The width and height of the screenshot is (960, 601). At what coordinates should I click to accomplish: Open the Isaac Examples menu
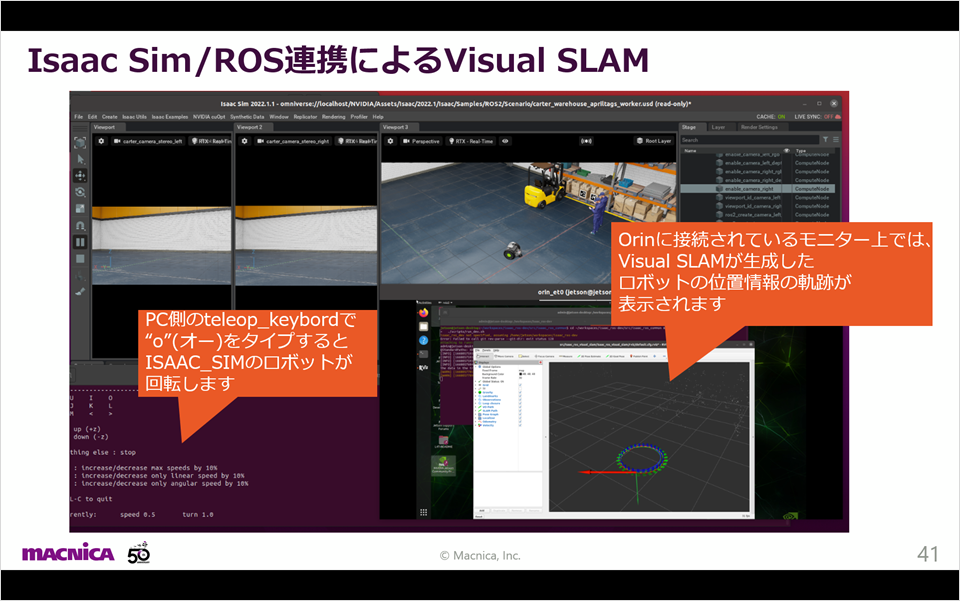tap(170, 117)
